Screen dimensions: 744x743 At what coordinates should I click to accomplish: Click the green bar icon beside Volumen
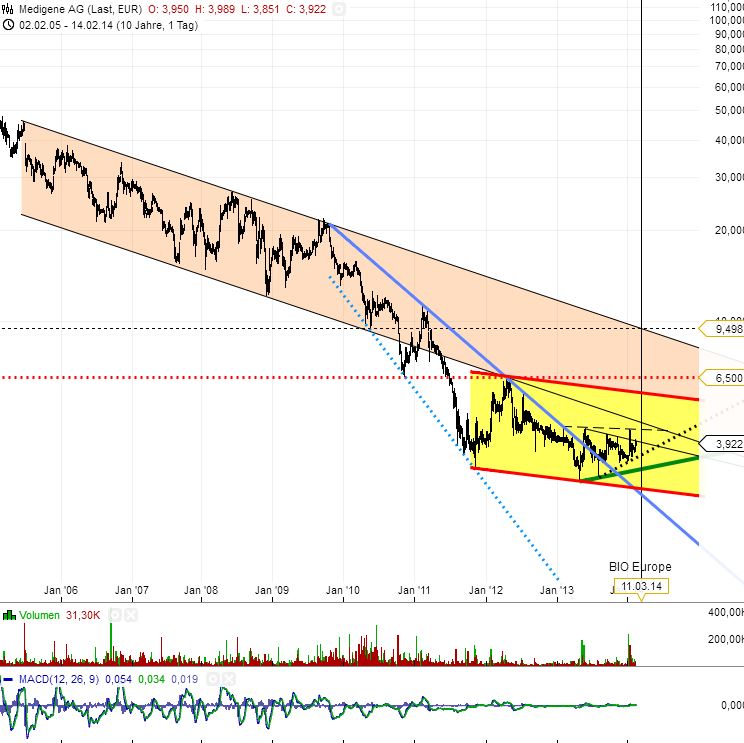click(9, 615)
